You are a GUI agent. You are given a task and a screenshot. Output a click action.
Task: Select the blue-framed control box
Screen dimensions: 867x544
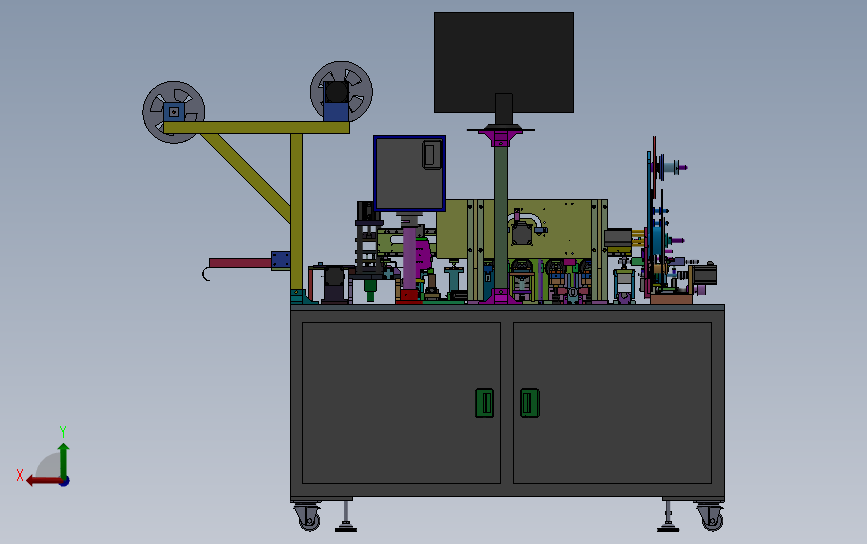(x=410, y=174)
